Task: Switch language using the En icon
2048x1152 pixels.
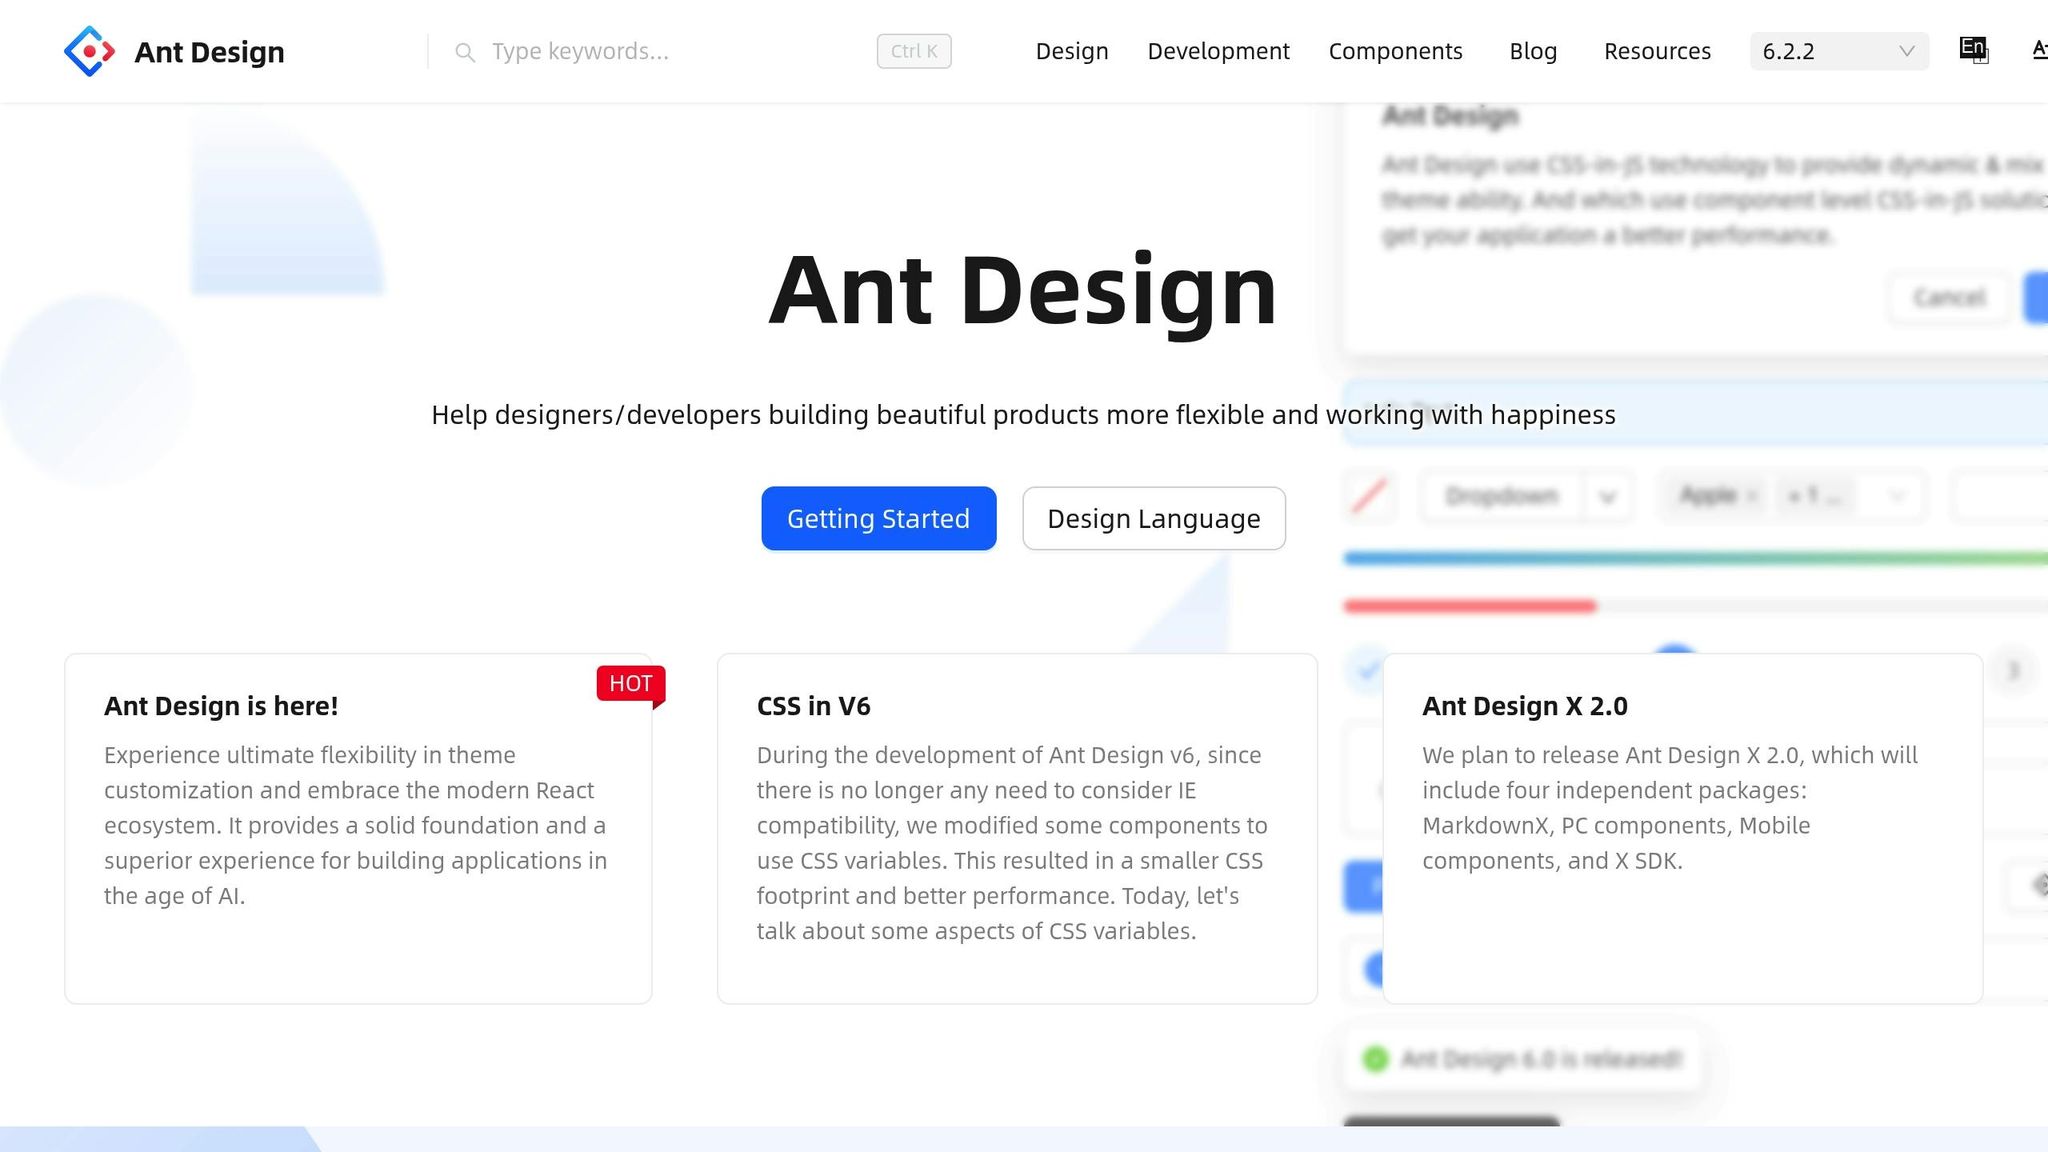Action: point(1972,48)
